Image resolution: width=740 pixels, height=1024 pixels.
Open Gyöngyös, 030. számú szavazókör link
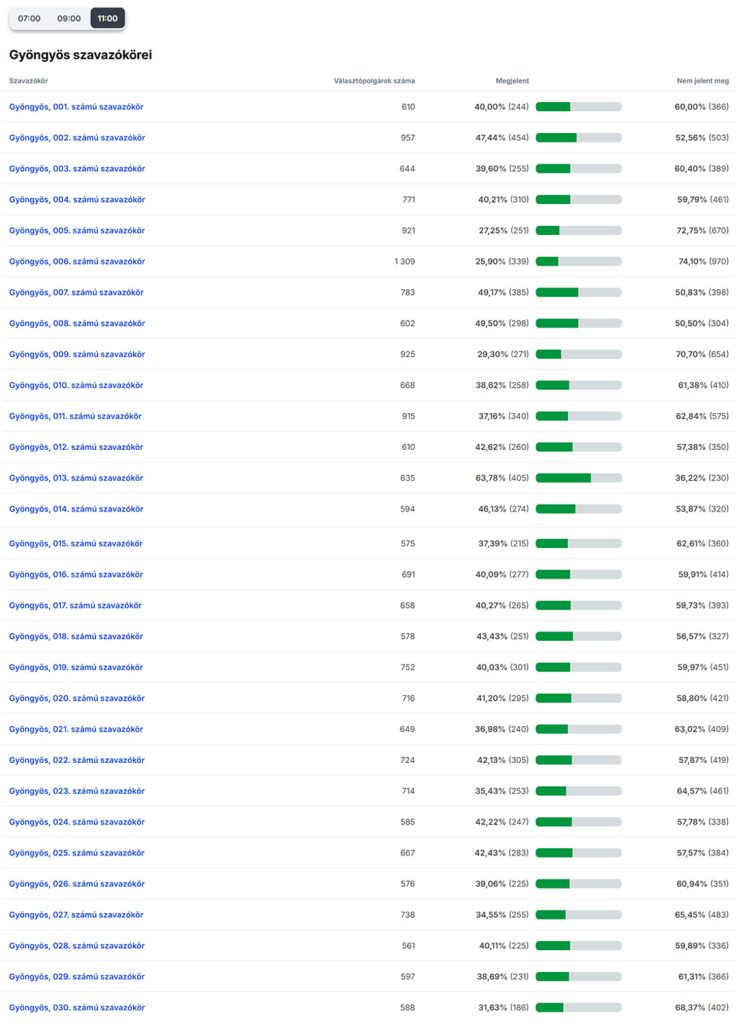[x=77, y=1007]
